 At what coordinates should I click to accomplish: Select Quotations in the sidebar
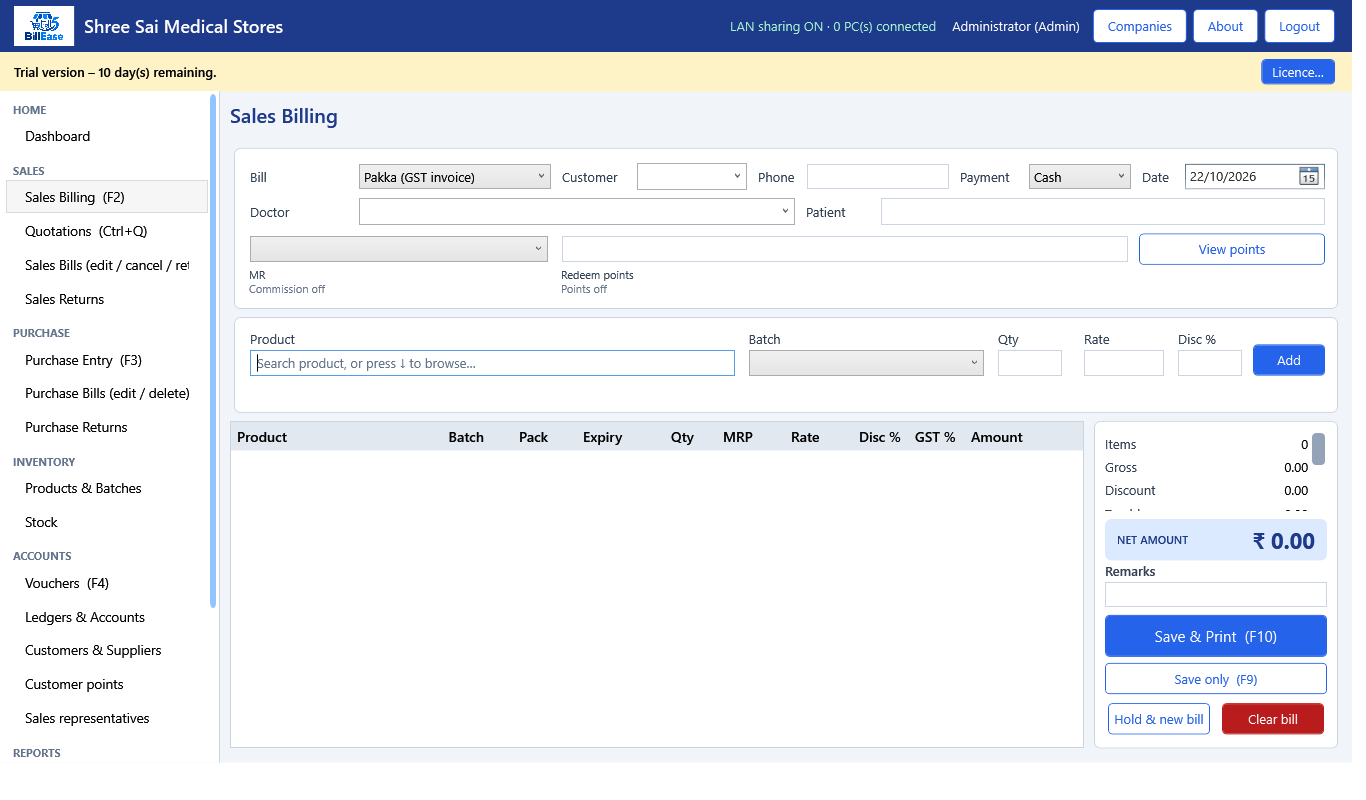[x=107, y=231]
